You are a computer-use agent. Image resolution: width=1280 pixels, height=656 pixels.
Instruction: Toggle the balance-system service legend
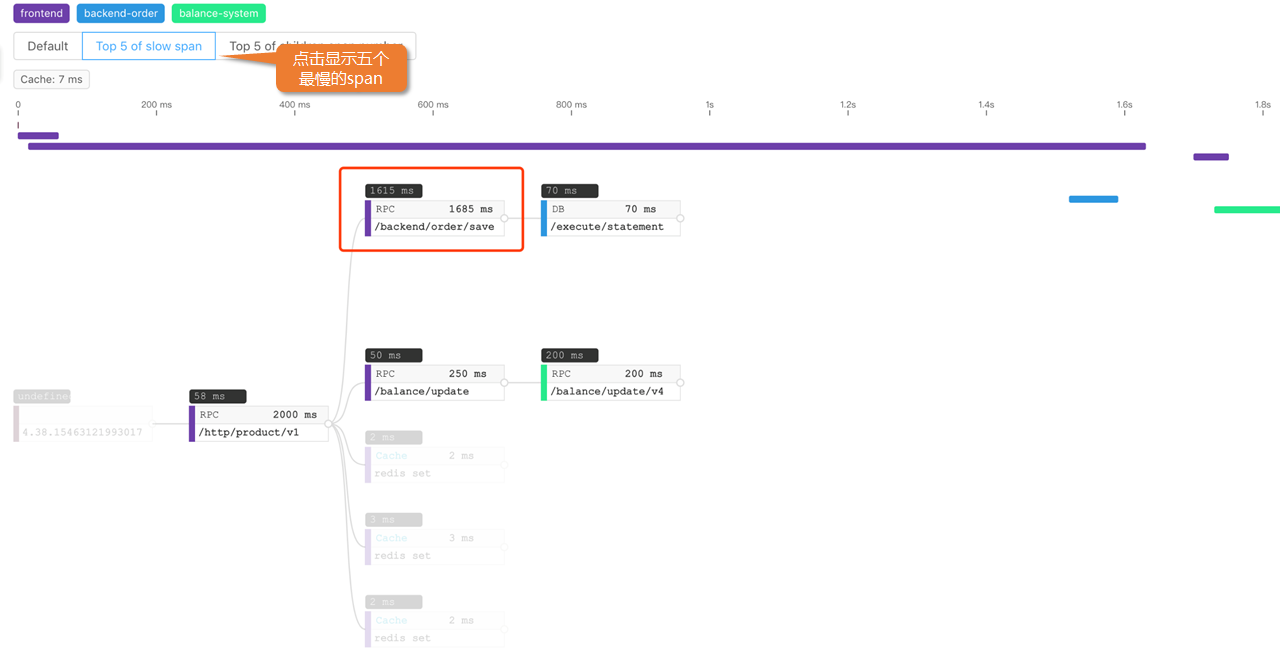218,13
